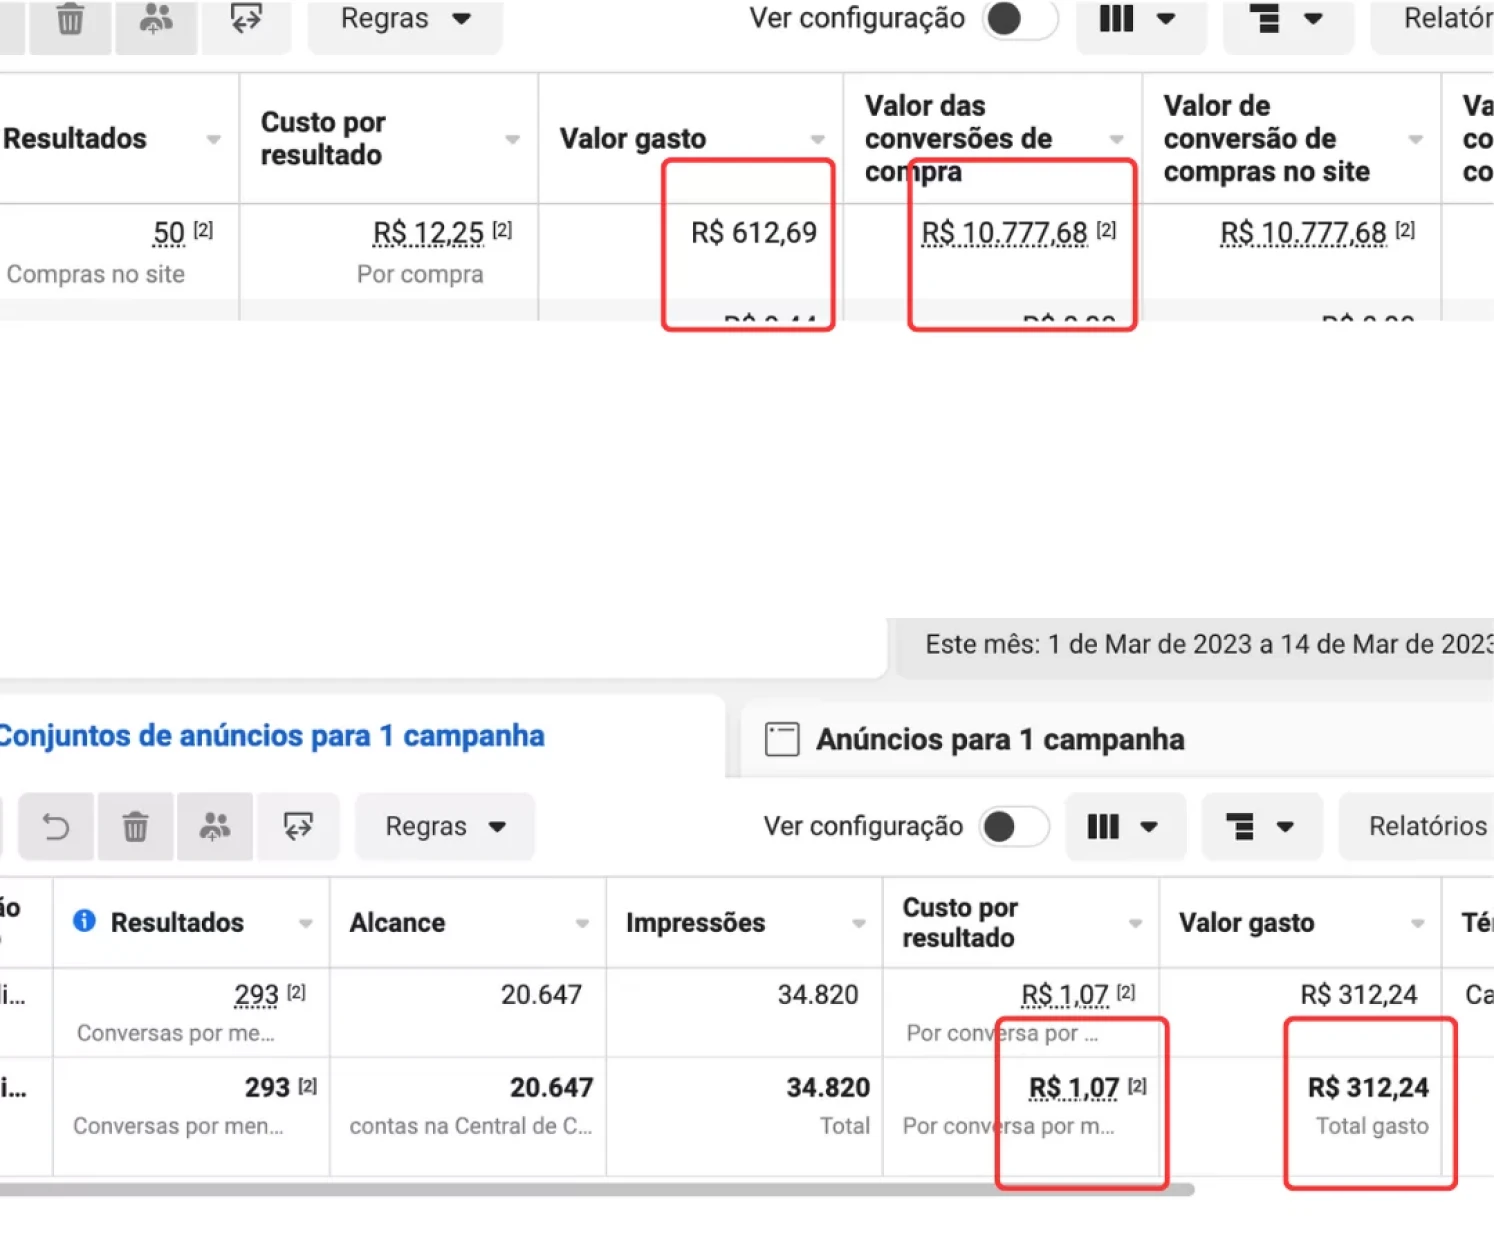Image resolution: width=1494 pixels, height=1236 pixels.
Task: Expand Valor de conversão de compras no site arrow
Action: 1415,139
